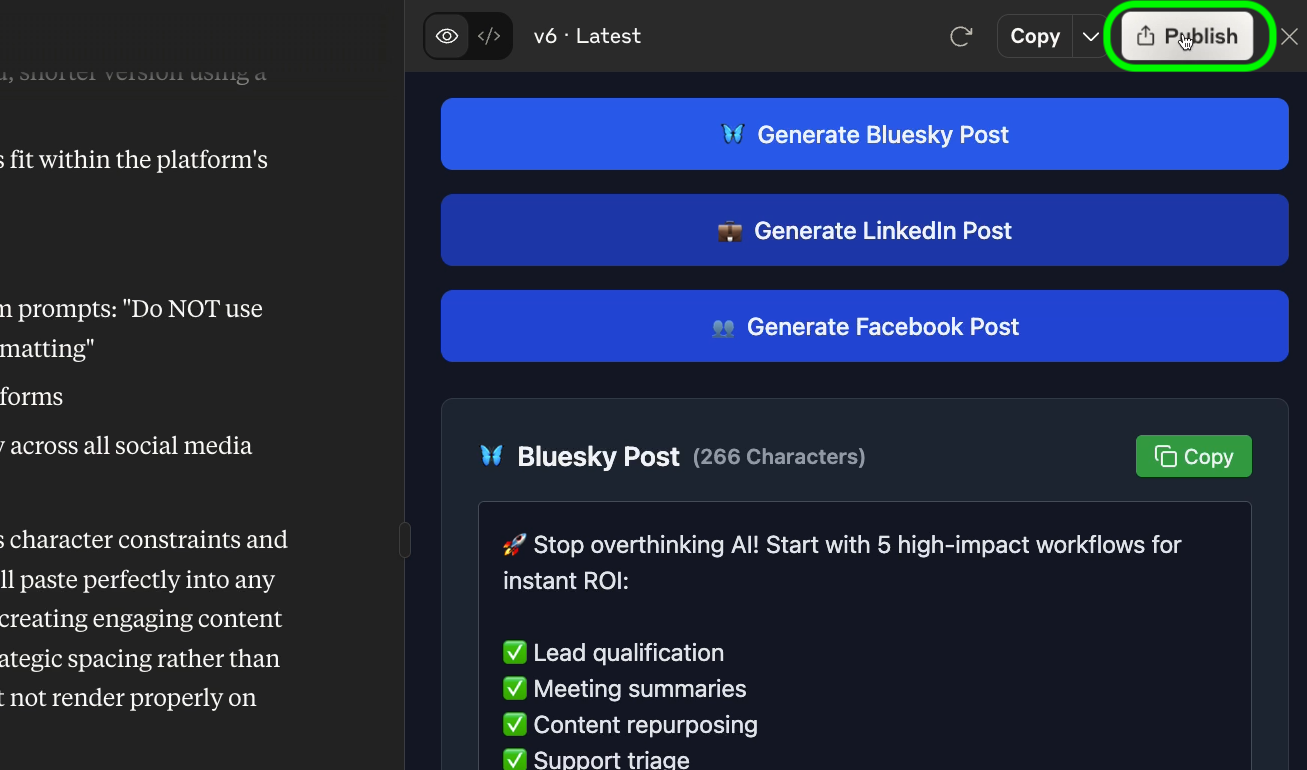Click the 'Content repurposing' line
The image size is (1307, 770).
point(630,725)
